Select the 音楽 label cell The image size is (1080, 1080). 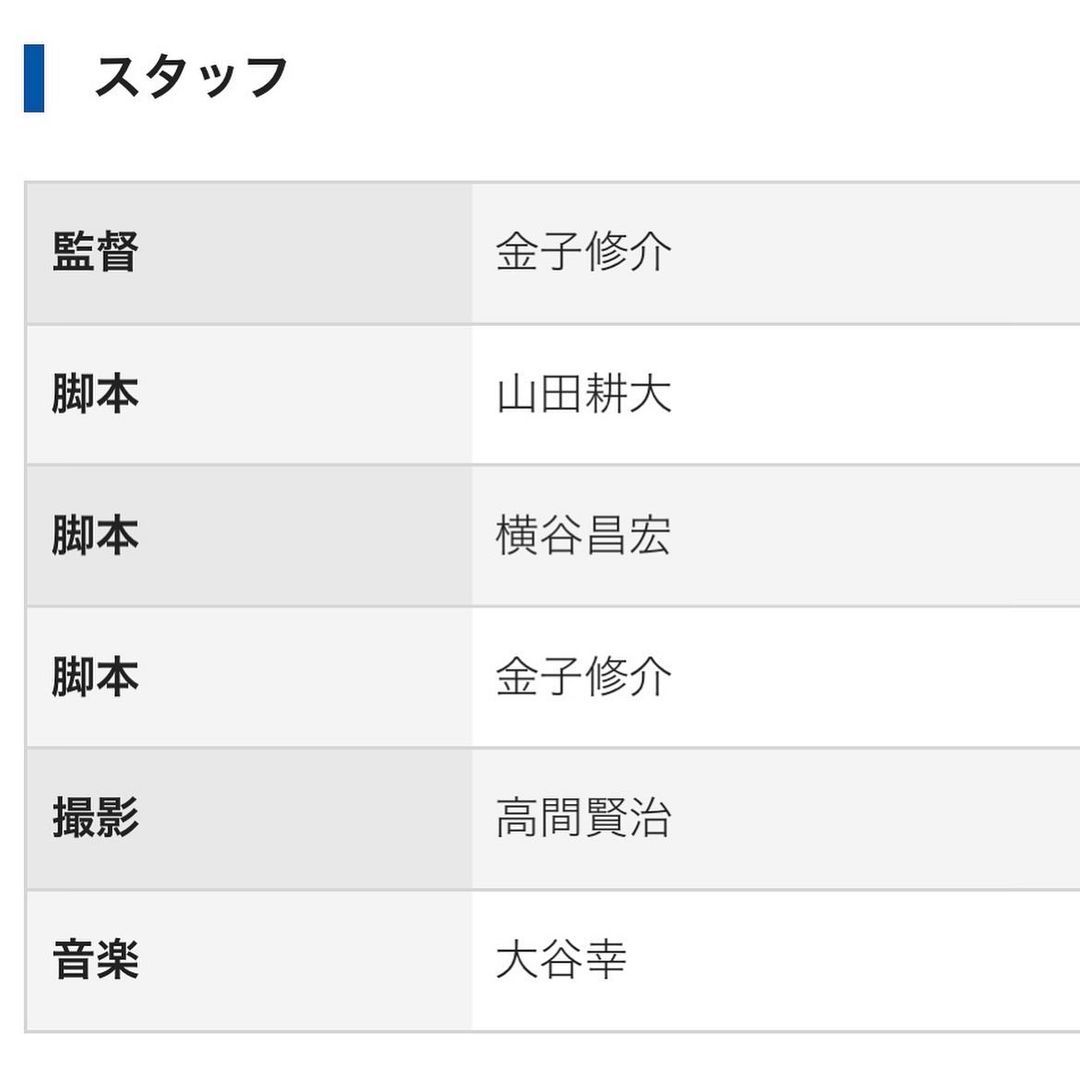tap(95, 961)
